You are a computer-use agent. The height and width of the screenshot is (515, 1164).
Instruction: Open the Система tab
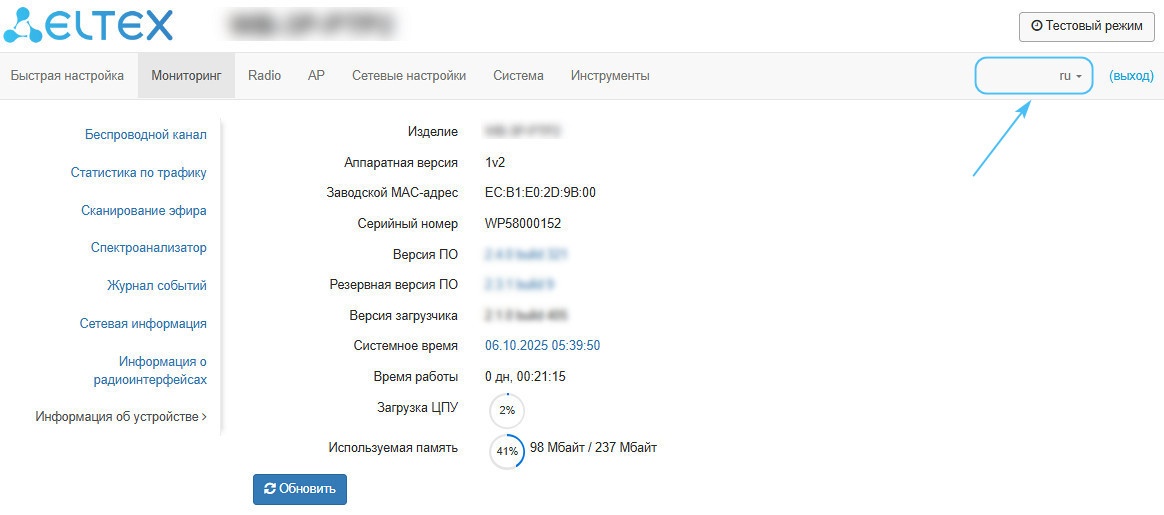[518, 76]
